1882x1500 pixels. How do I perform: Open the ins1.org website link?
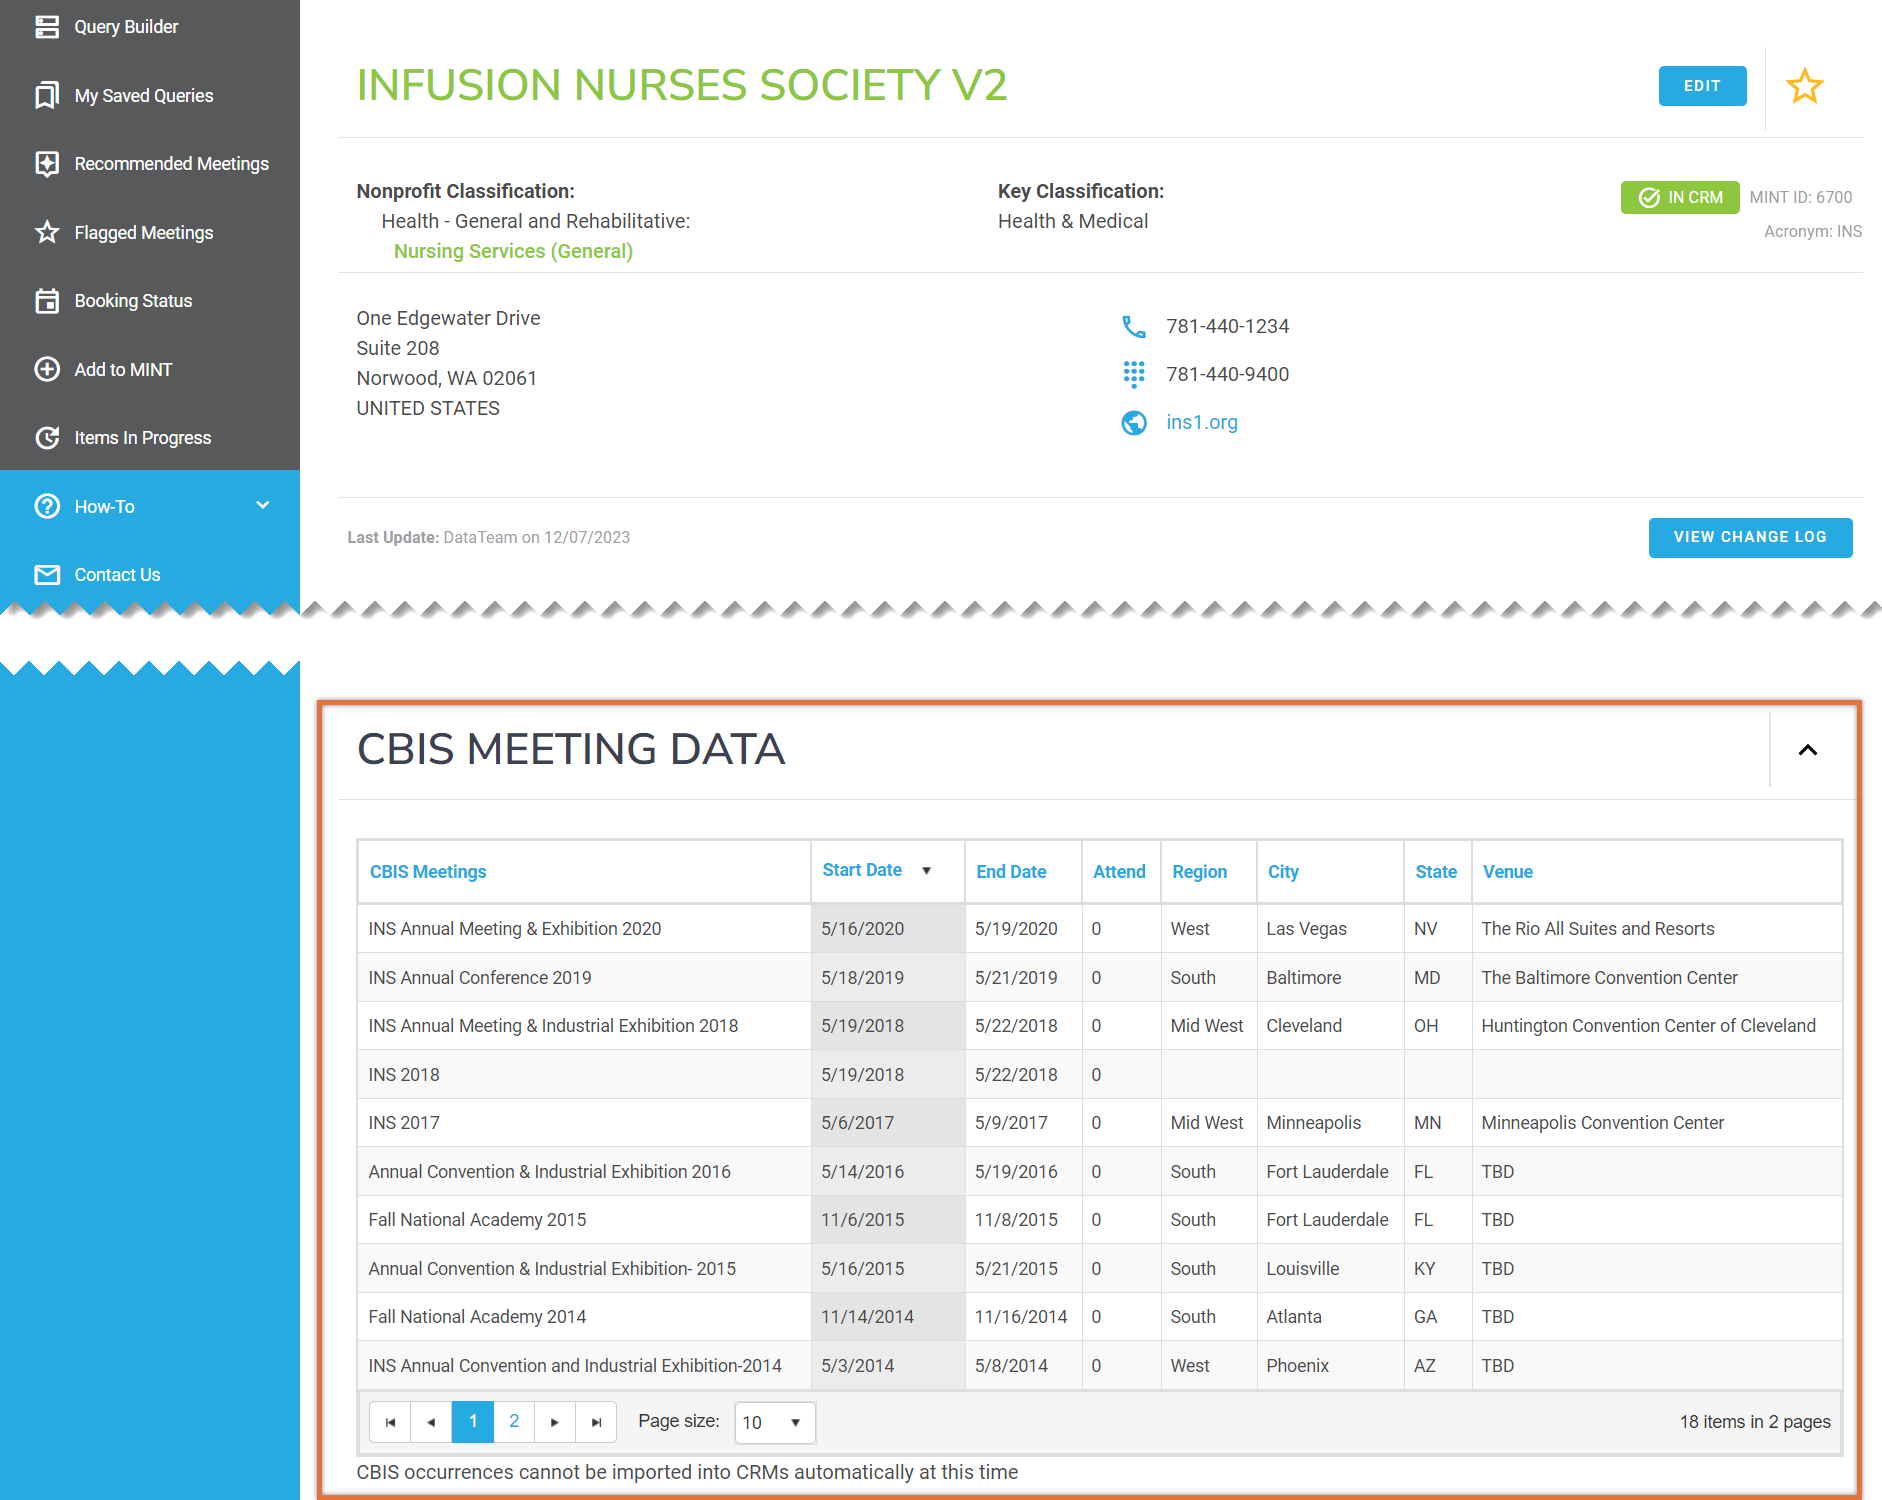[1202, 423]
